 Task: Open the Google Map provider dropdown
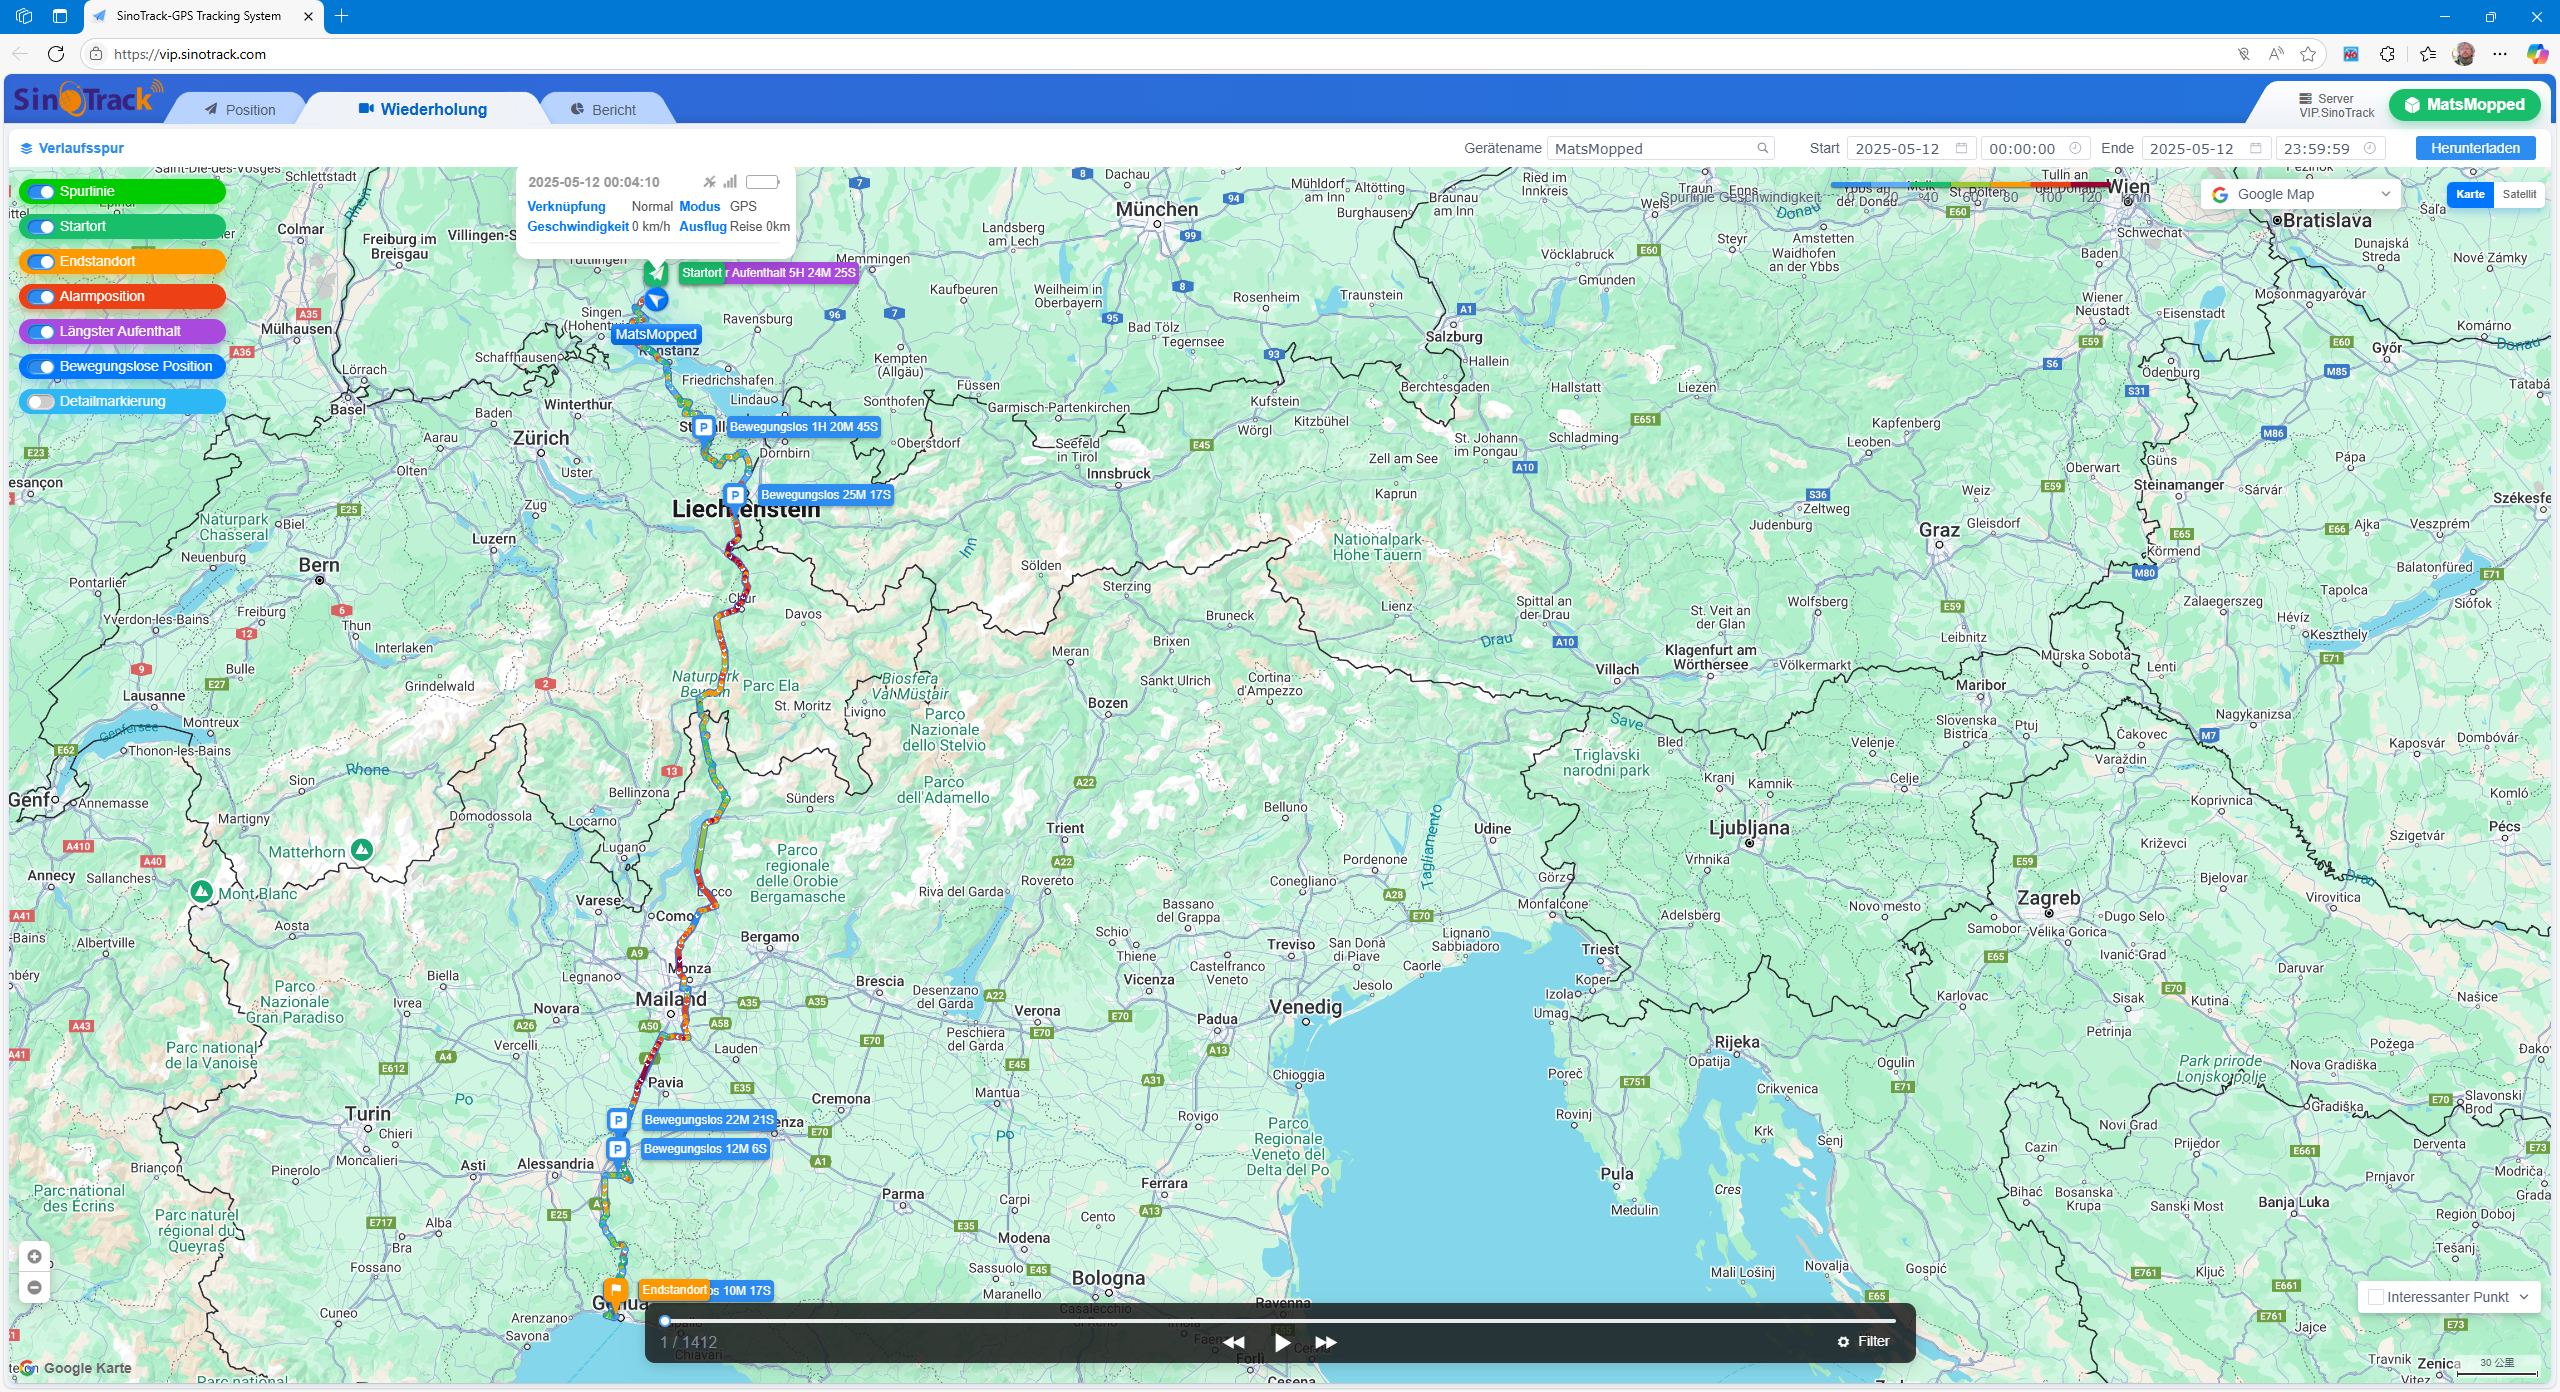[x=2300, y=194]
